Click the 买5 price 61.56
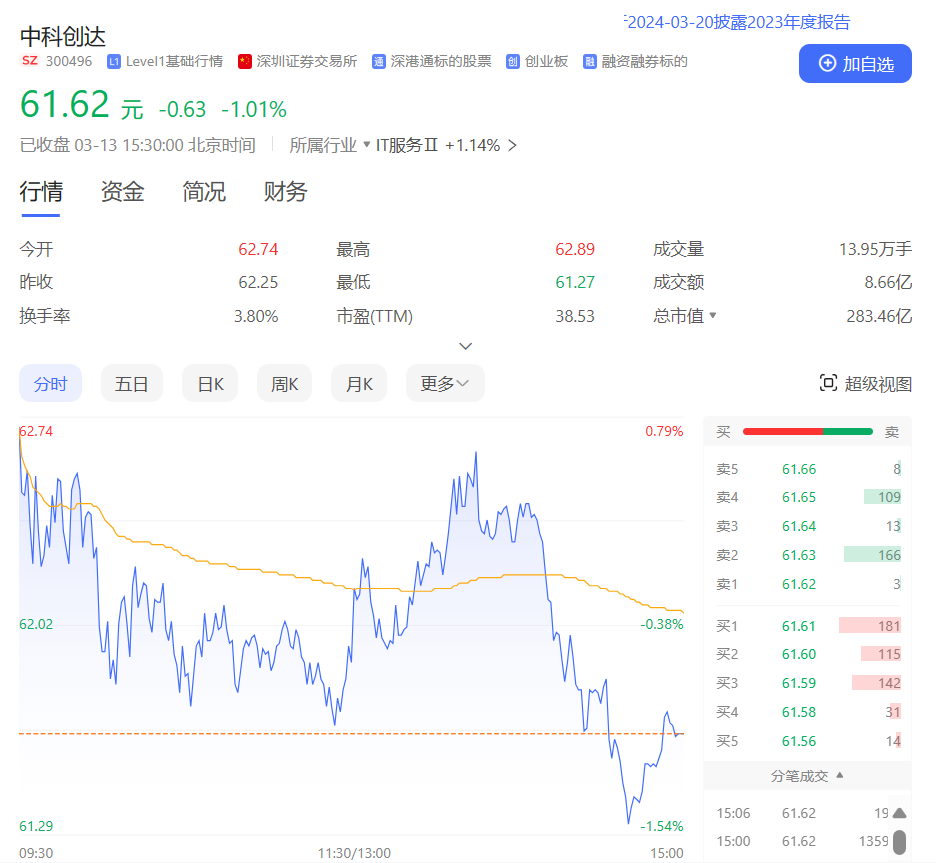Image resolution: width=936 pixels, height=863 pixels. tap(799, 741)
